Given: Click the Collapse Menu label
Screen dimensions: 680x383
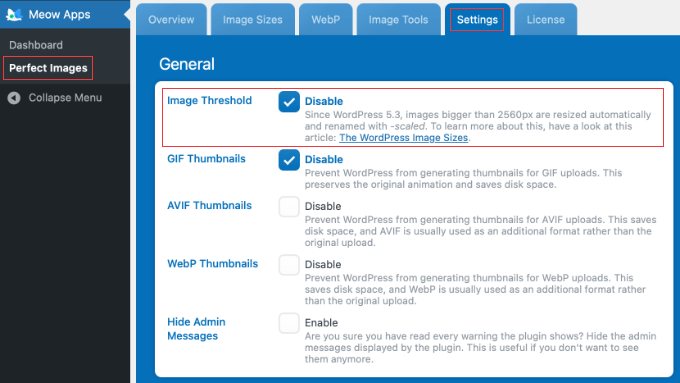Looking at the screenshot, I should (65, 98).
